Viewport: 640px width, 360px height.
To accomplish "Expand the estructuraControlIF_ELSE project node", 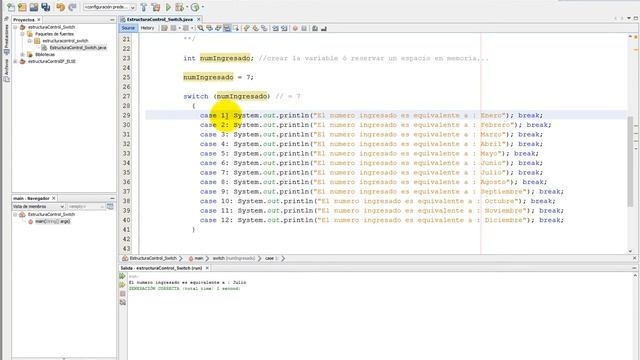I will [16, 61].
